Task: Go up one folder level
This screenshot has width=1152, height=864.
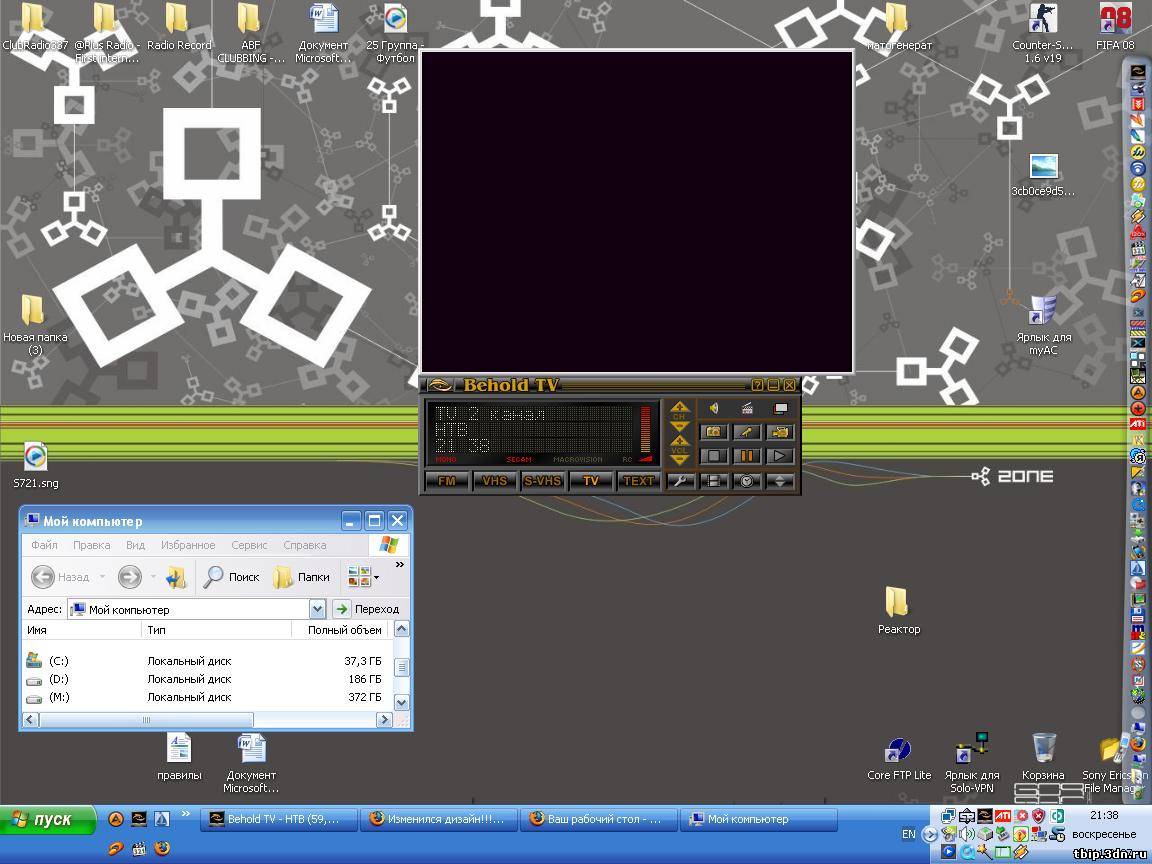Action: [176, 577]
